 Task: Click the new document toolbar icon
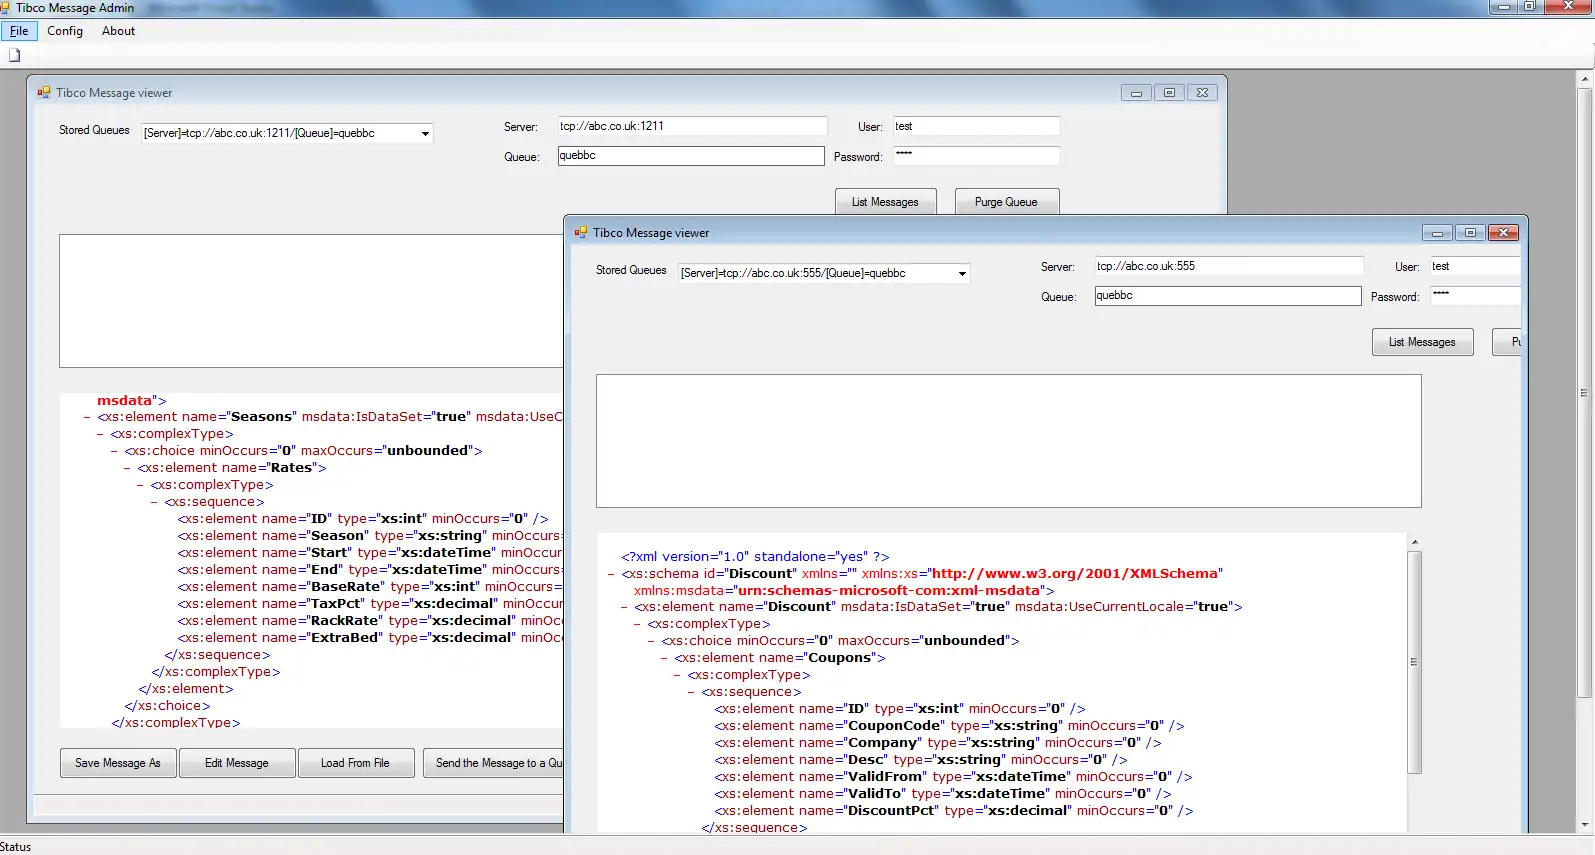[x=14, y=55]
